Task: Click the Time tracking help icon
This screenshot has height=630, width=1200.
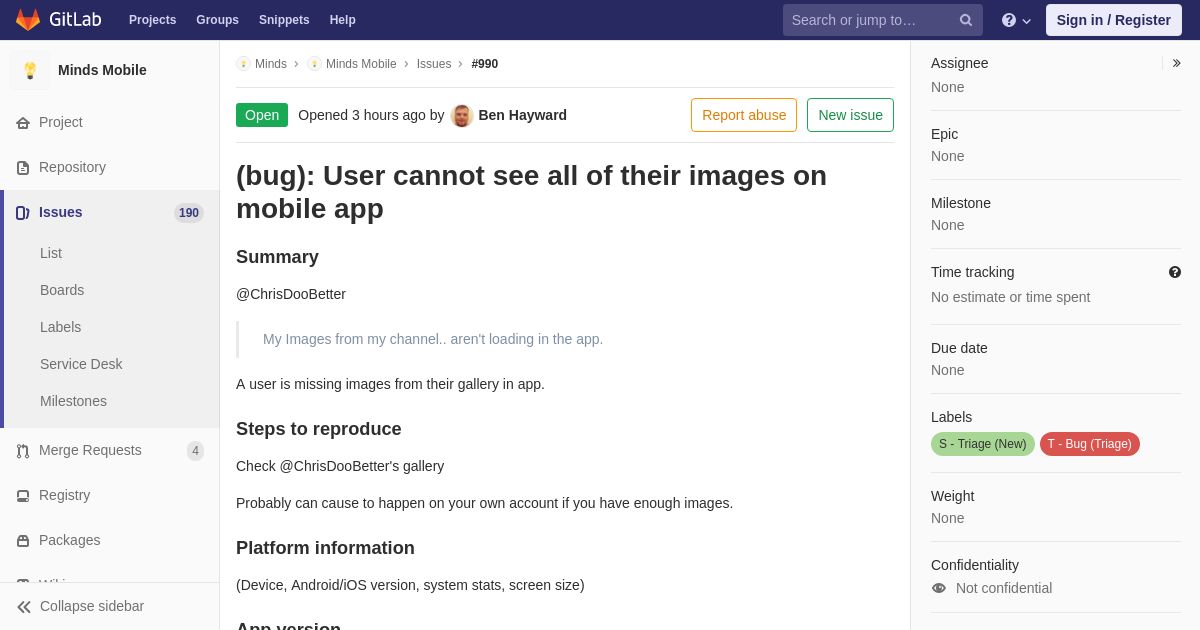Action: pos(1175,272)
